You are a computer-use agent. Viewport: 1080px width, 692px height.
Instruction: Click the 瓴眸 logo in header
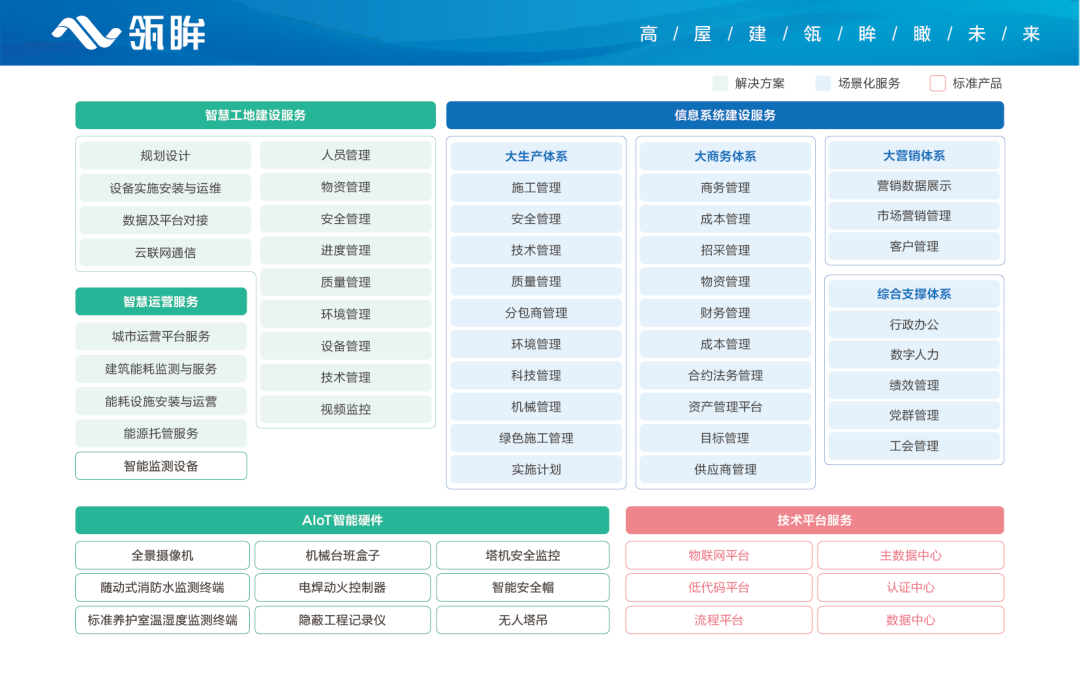point(128,33)
